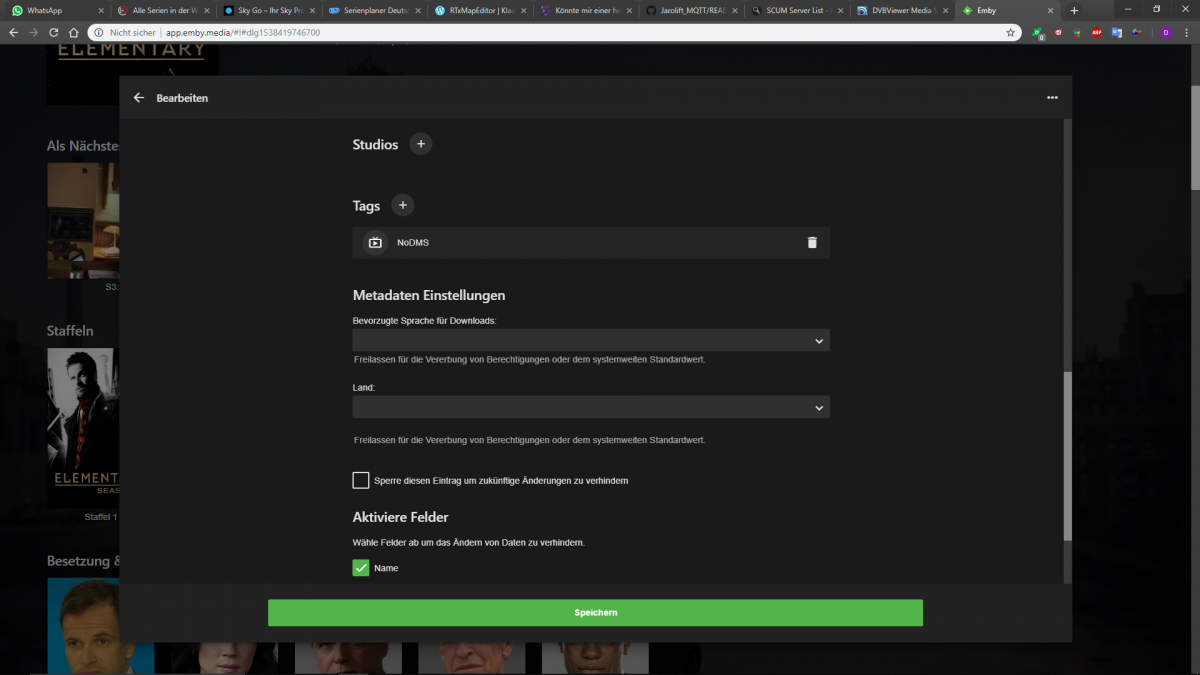Delete the NoDMS tag with trash icon
This screenshot has width=1200, height=675.
(x=812, y=243)
